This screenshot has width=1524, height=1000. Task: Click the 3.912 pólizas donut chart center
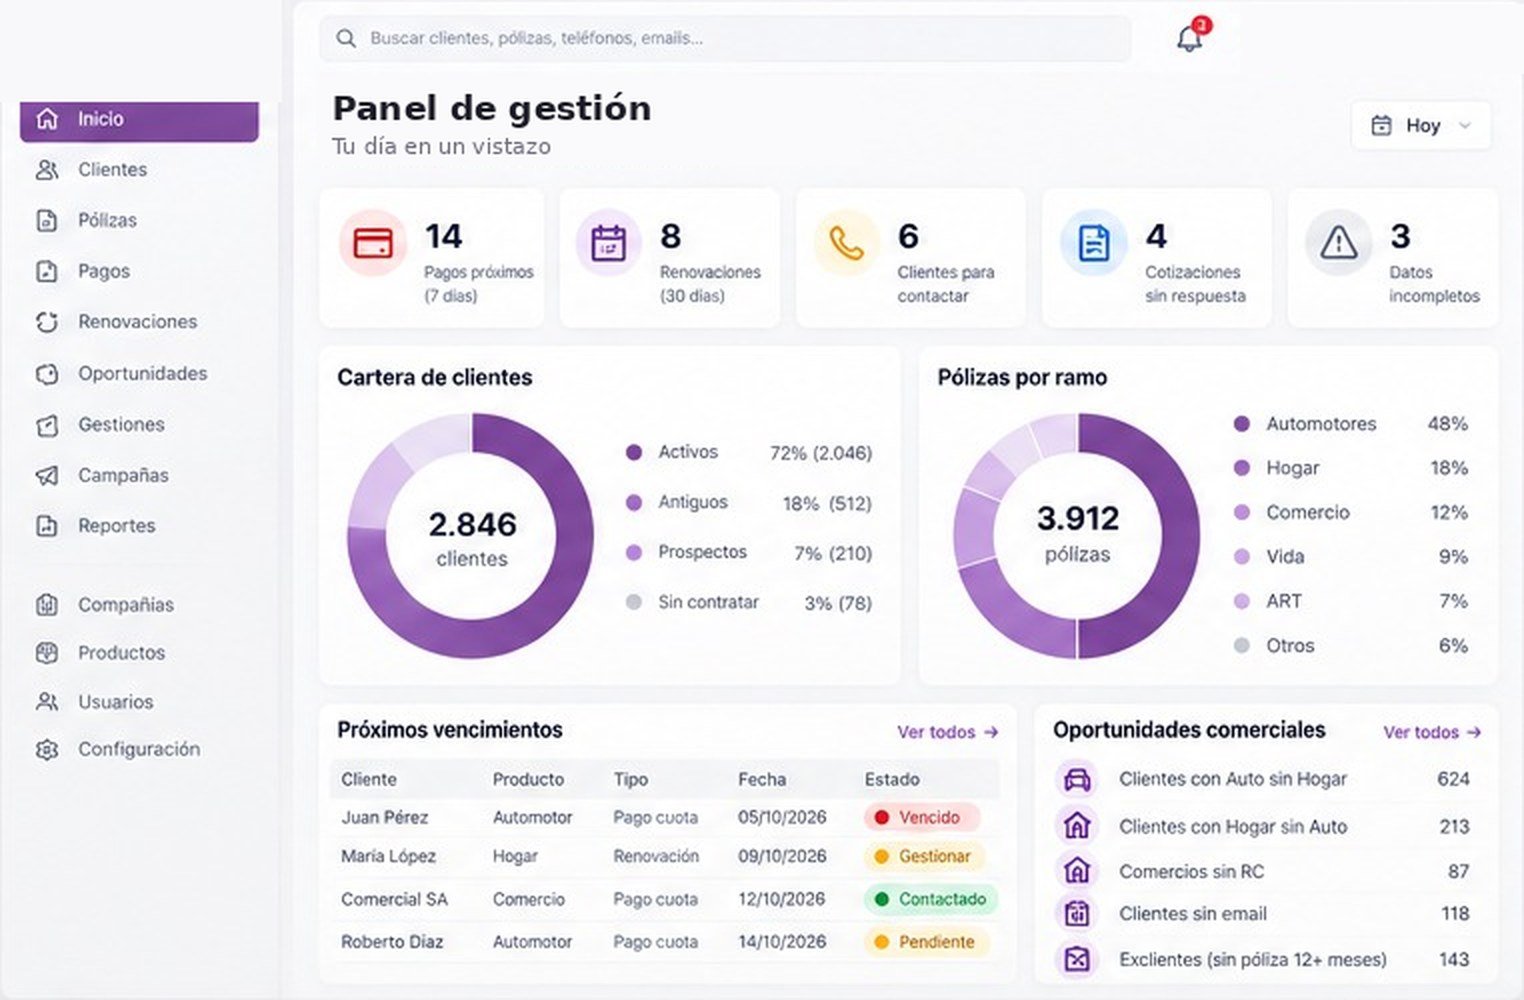1077,535
